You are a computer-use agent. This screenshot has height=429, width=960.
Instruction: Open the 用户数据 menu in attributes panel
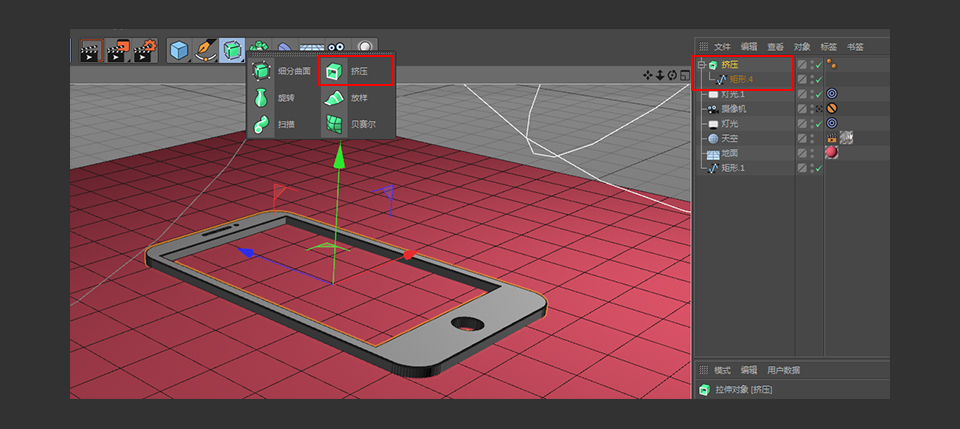tap(783, 369)
